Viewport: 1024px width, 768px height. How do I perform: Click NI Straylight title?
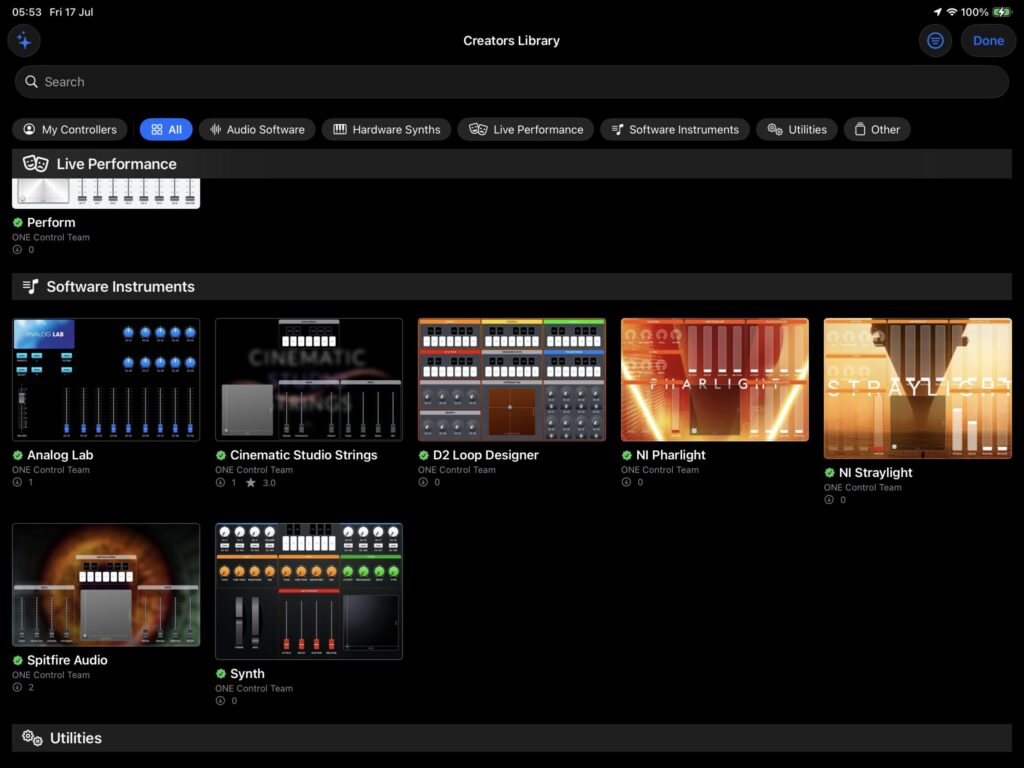point(875,473)
